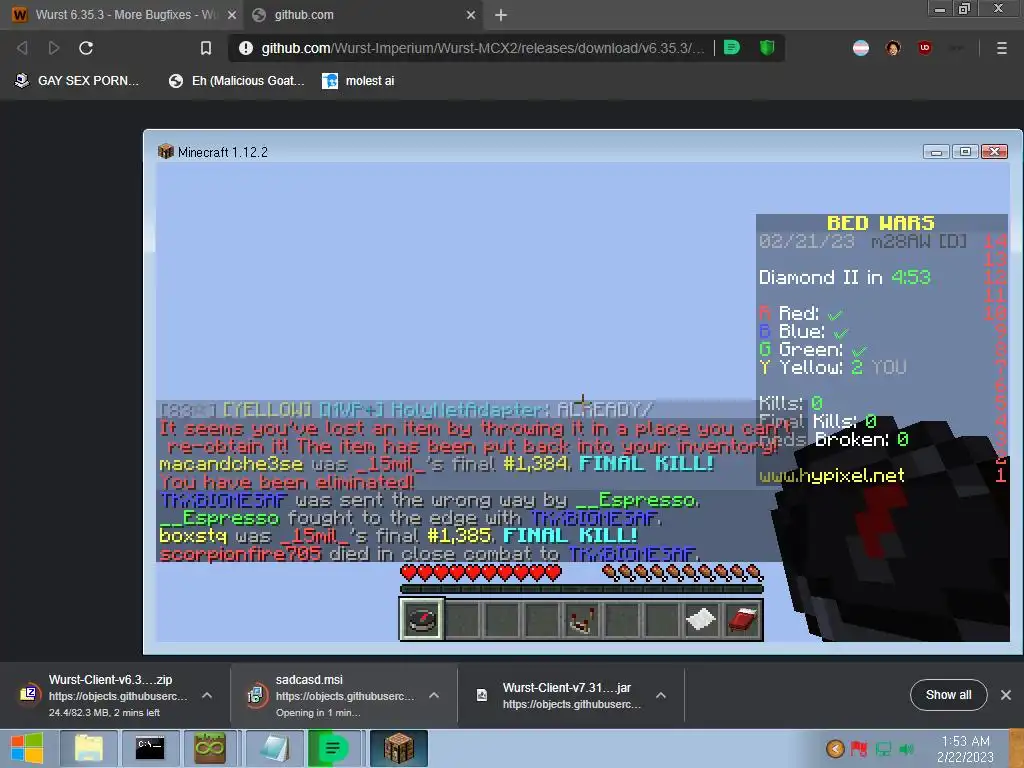Image resolution: width=1024 pixels, height=768 pixels.
Task: Expand options for Wurst-Client-v6.3 zip download
Action: pyautogui.click(x=207, y=696)
